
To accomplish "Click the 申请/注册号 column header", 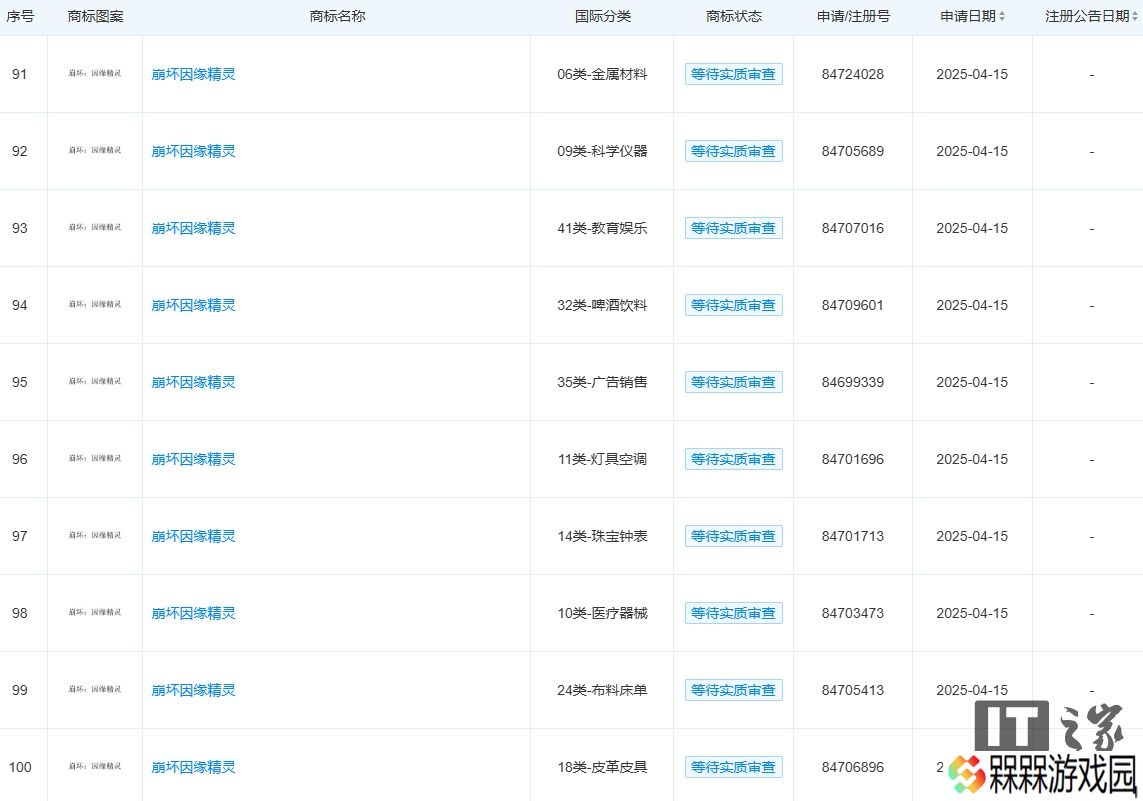I will pos(853,16).
